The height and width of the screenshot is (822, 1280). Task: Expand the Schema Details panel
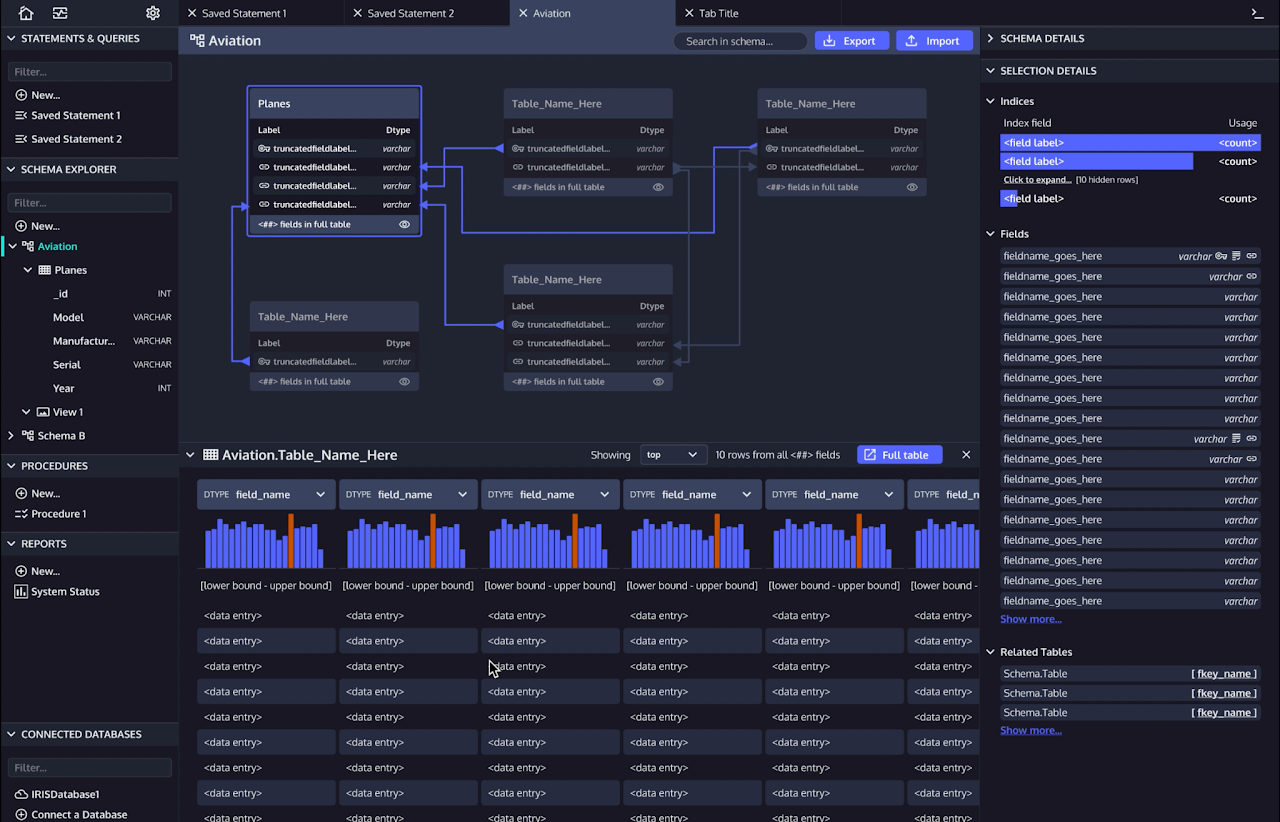(x=990, y=38)
